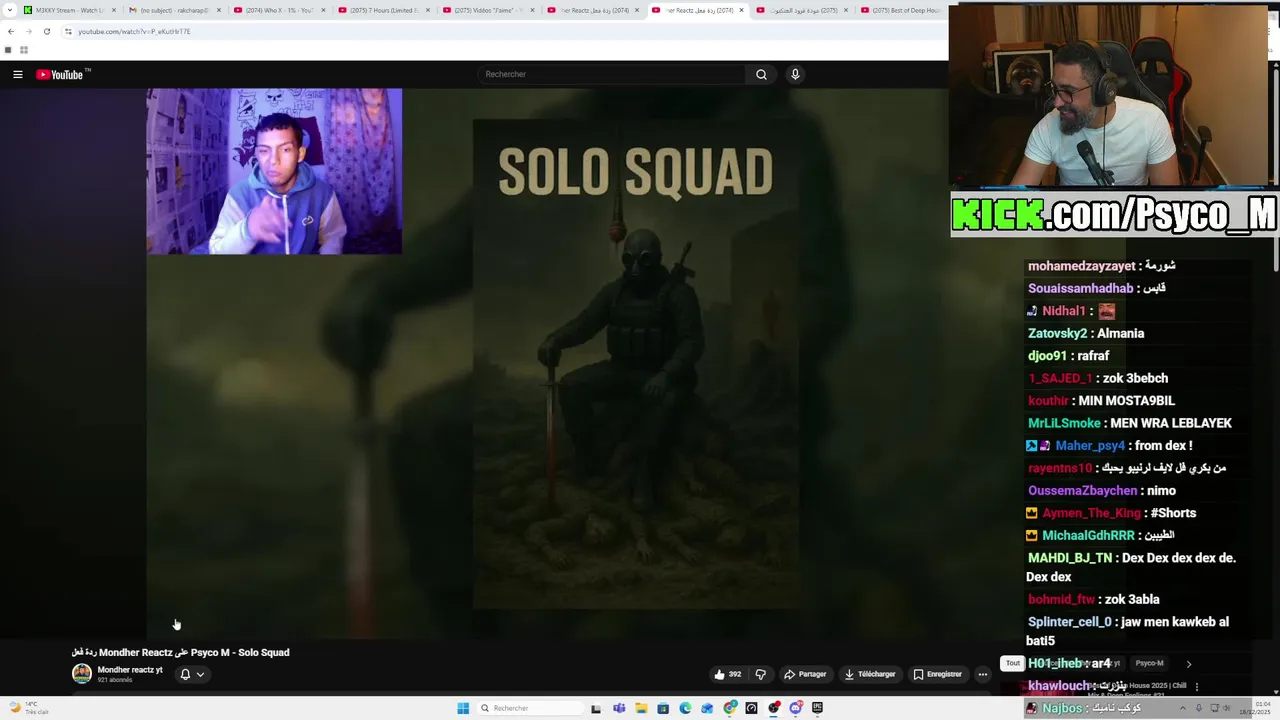Viewport: 1280px width, 720px height.
Task: Open the Mondher reactz yt channel name
Action: click(130, 670)
